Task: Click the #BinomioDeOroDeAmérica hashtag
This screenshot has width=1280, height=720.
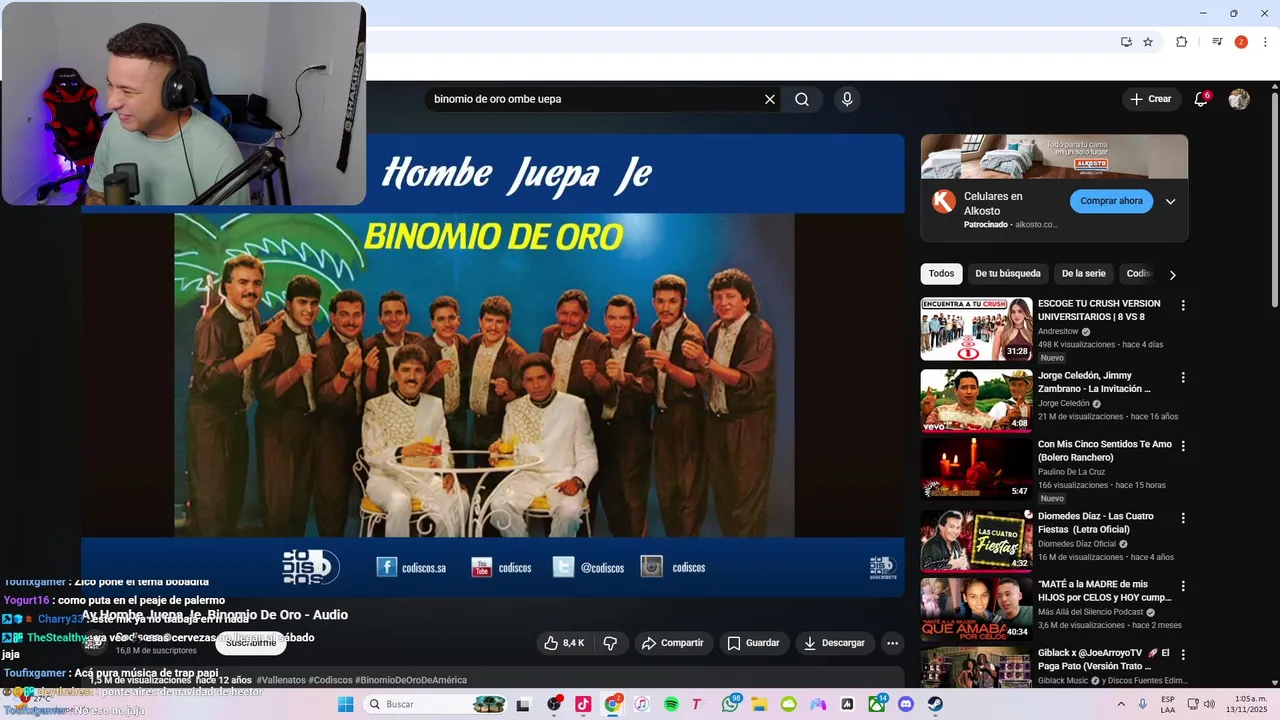Action: coord(410,680)
